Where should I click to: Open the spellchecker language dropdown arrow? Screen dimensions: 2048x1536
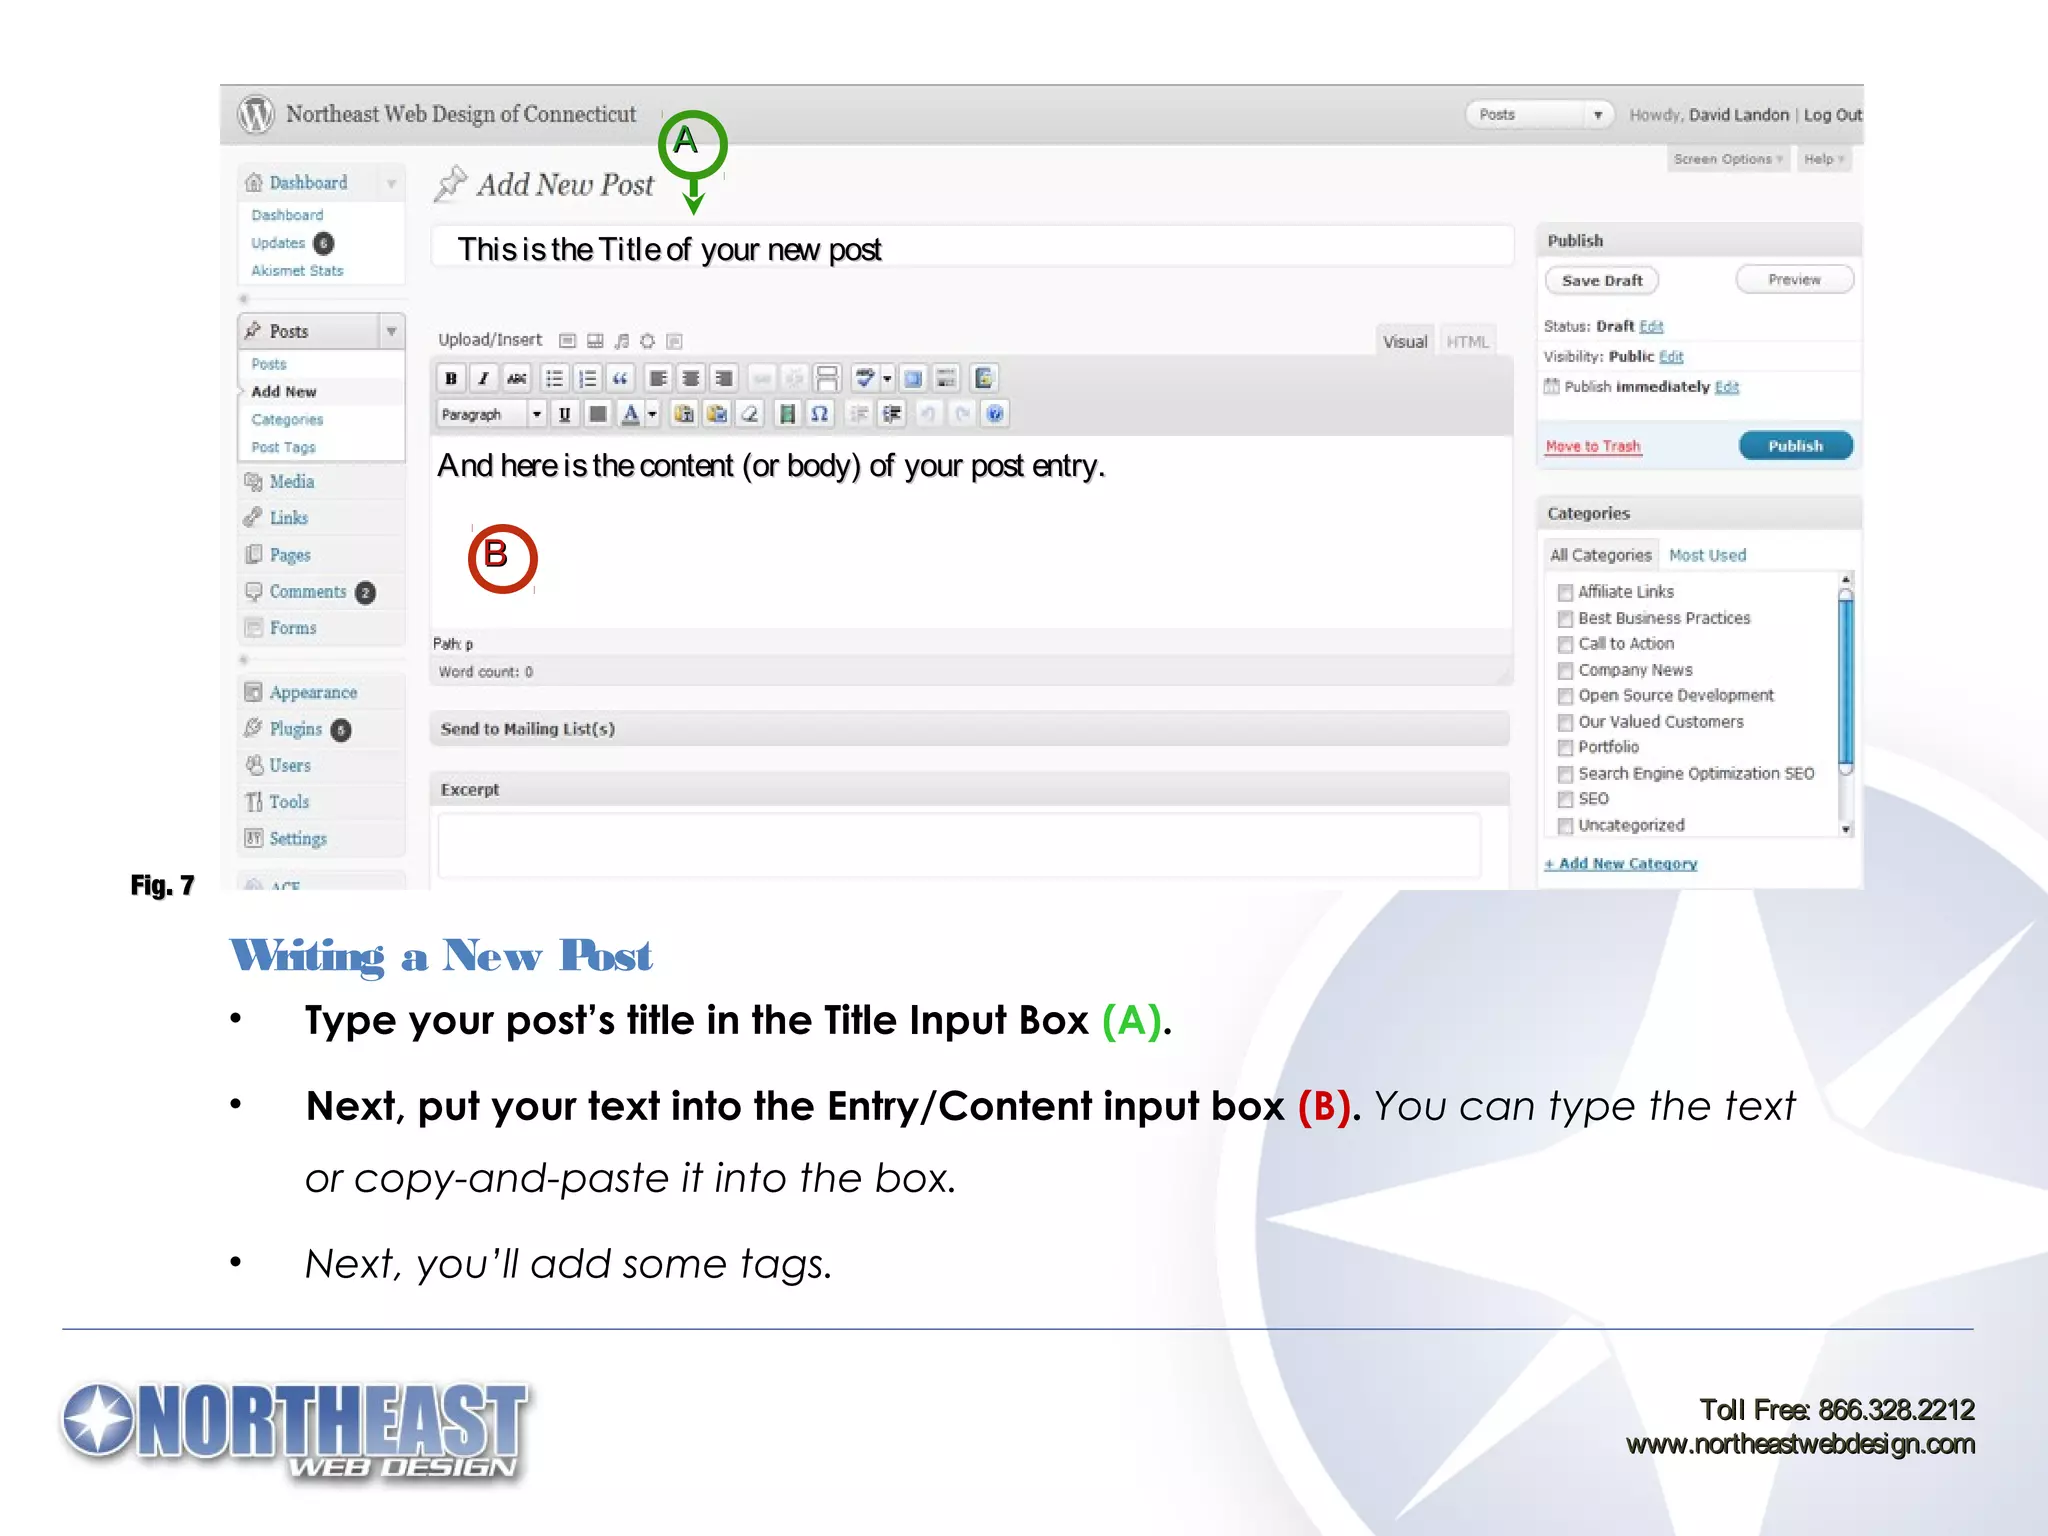click(886, 378)
